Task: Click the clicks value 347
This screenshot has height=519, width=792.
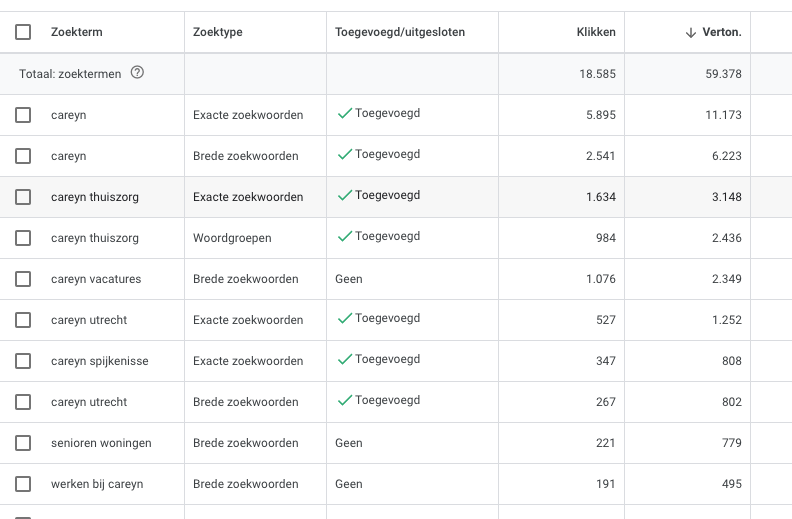Action: pos(606,361)
